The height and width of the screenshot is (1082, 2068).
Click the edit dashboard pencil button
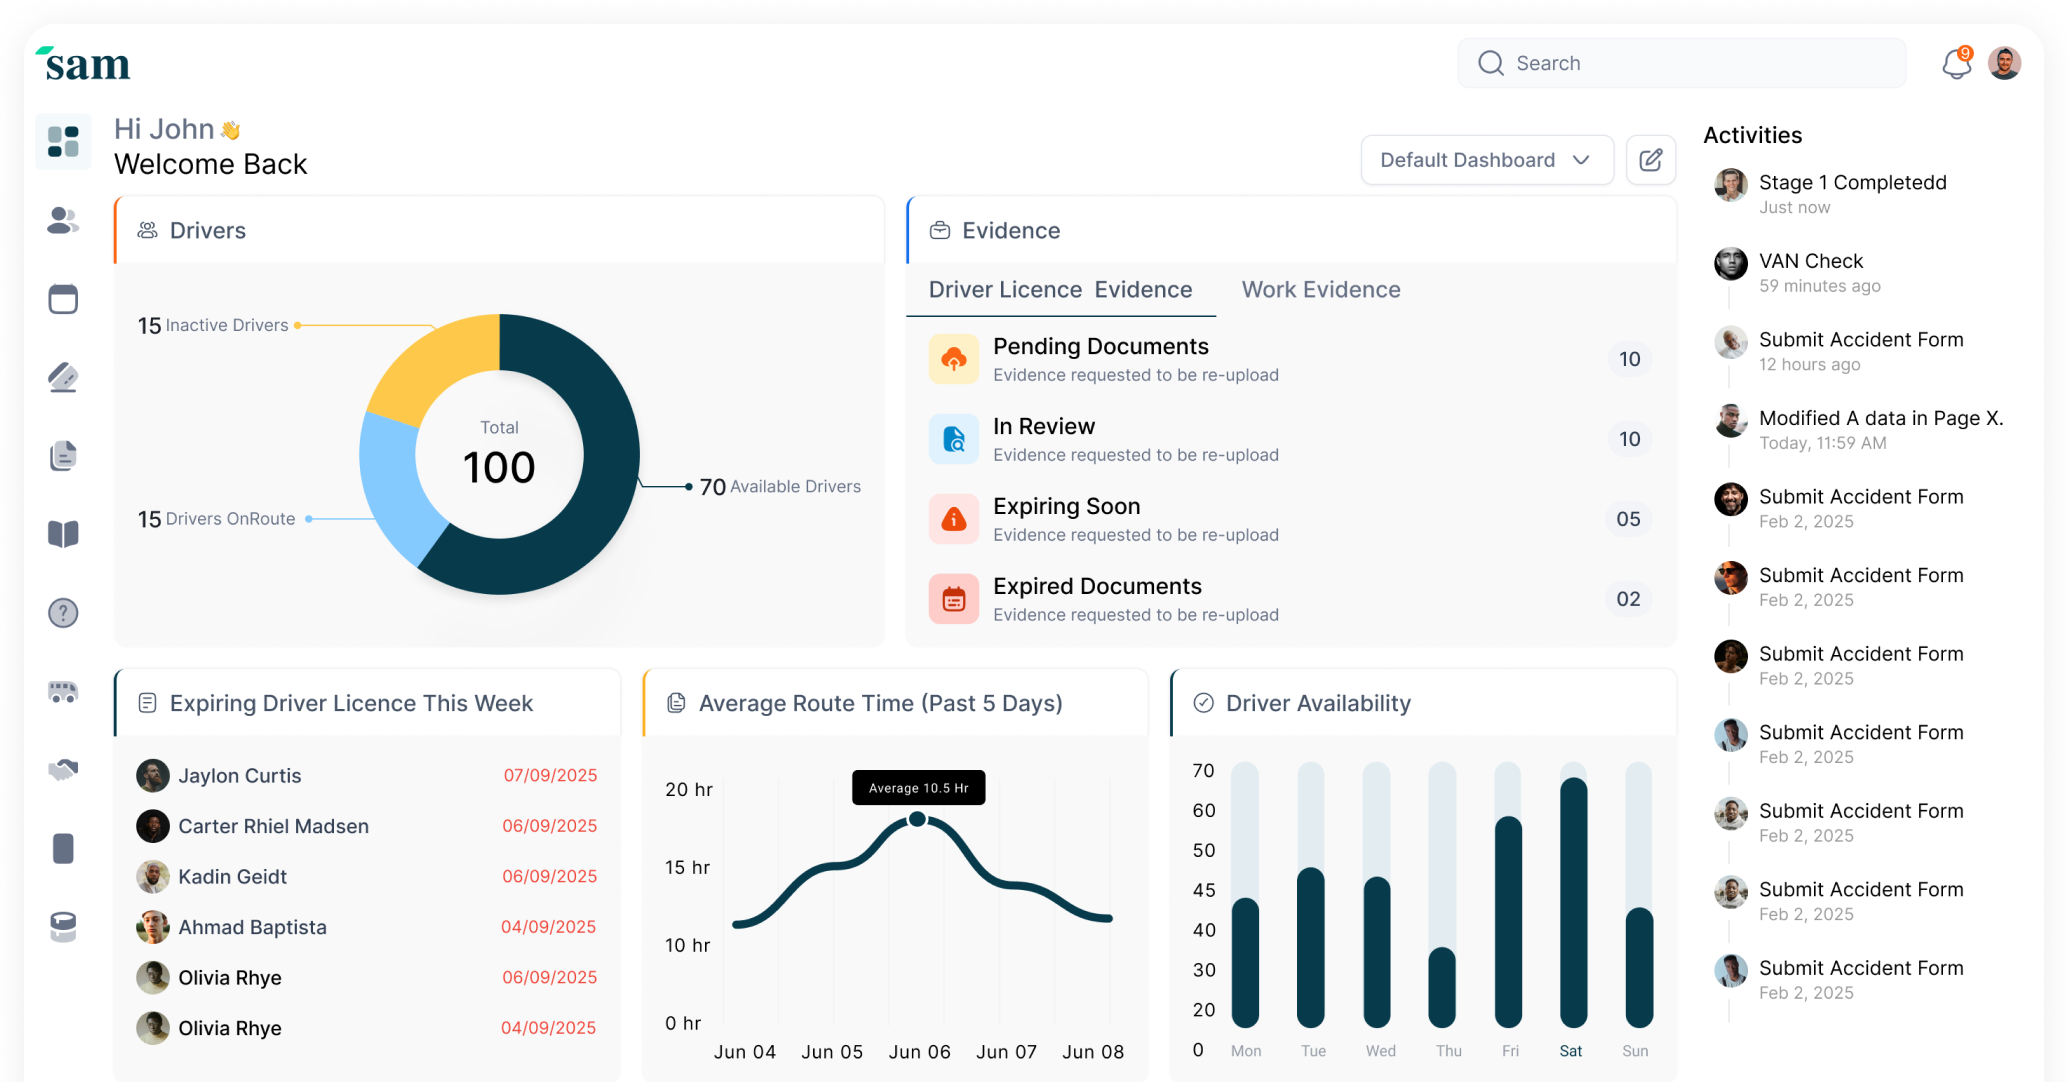coord(1651,160)
